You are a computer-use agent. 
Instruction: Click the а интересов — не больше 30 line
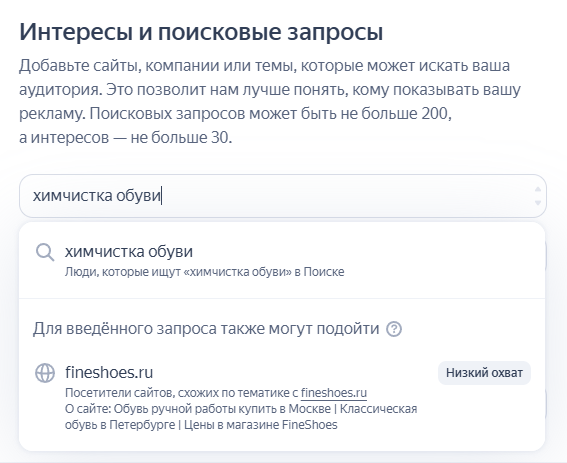pos(125,137)
